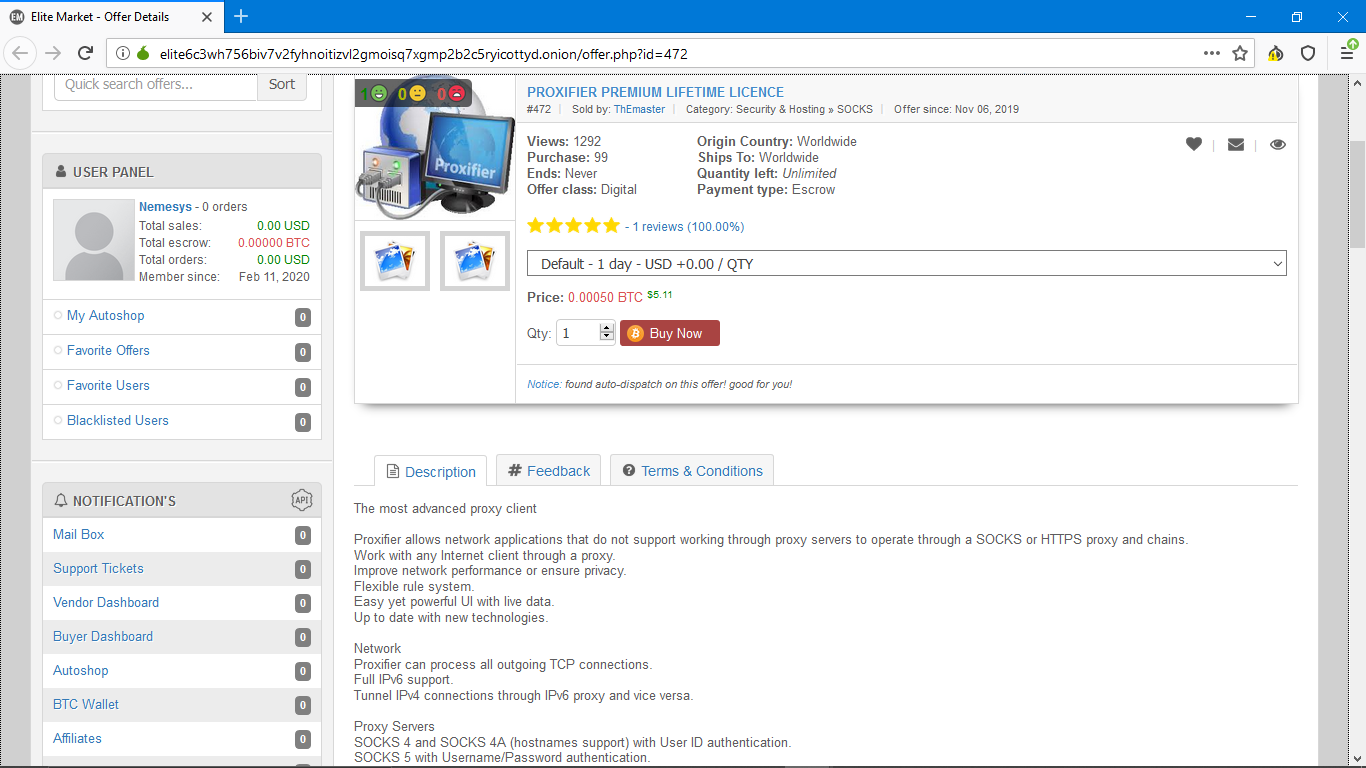
Task: Open the Terms & Conditions tab
Action: point(692,470)
